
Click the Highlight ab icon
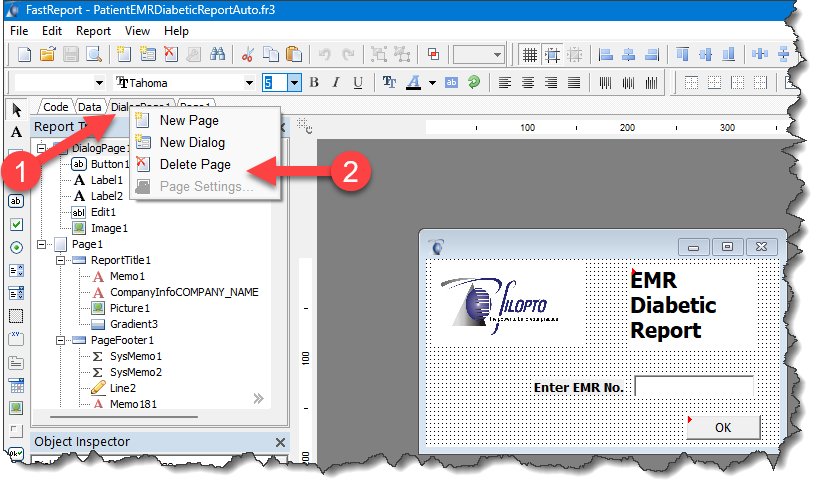[x=451, y=82]
